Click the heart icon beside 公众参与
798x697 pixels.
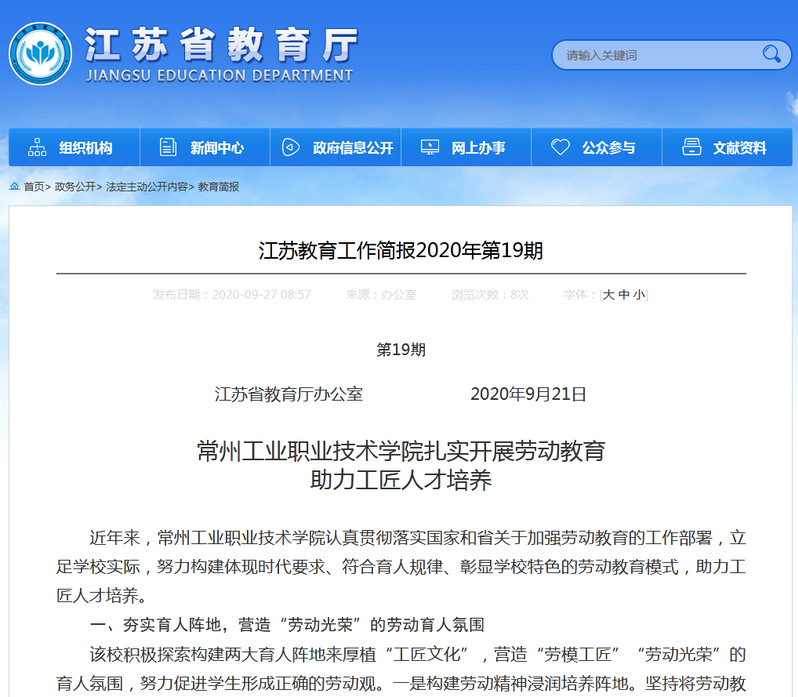pos(560,147)
